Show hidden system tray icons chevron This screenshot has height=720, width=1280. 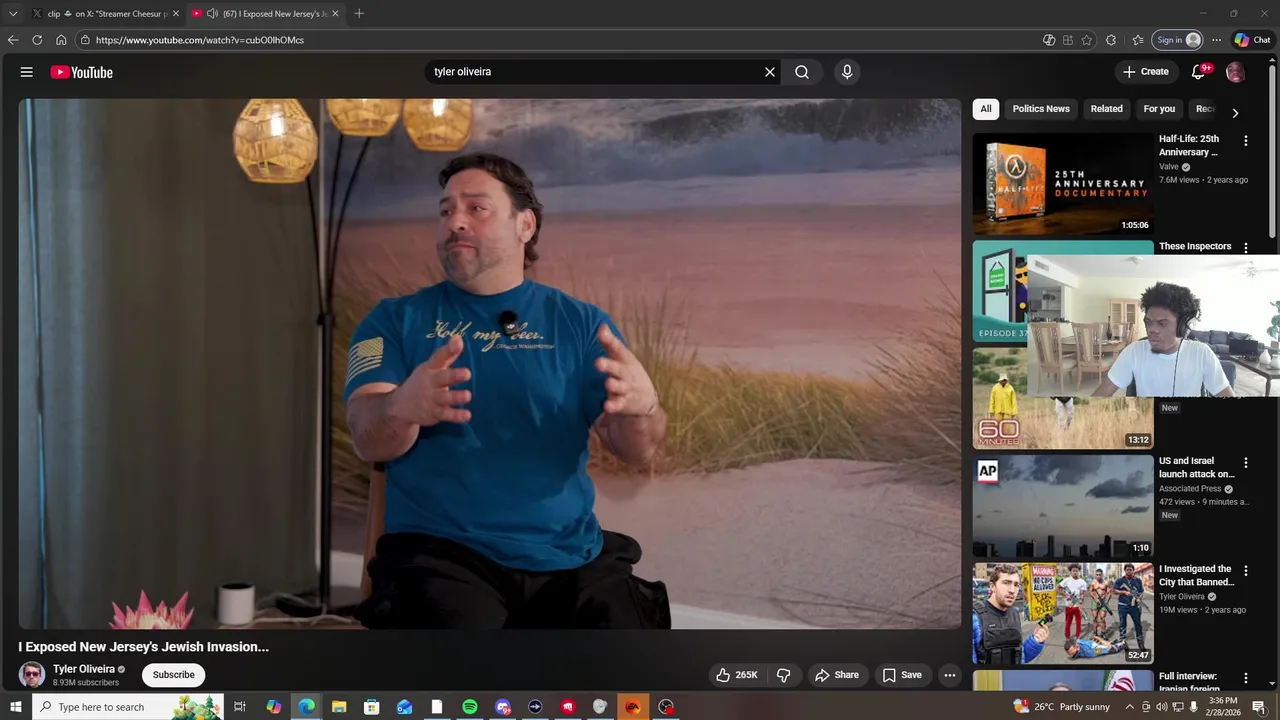pyautogui.click(x=1130, y=707)
